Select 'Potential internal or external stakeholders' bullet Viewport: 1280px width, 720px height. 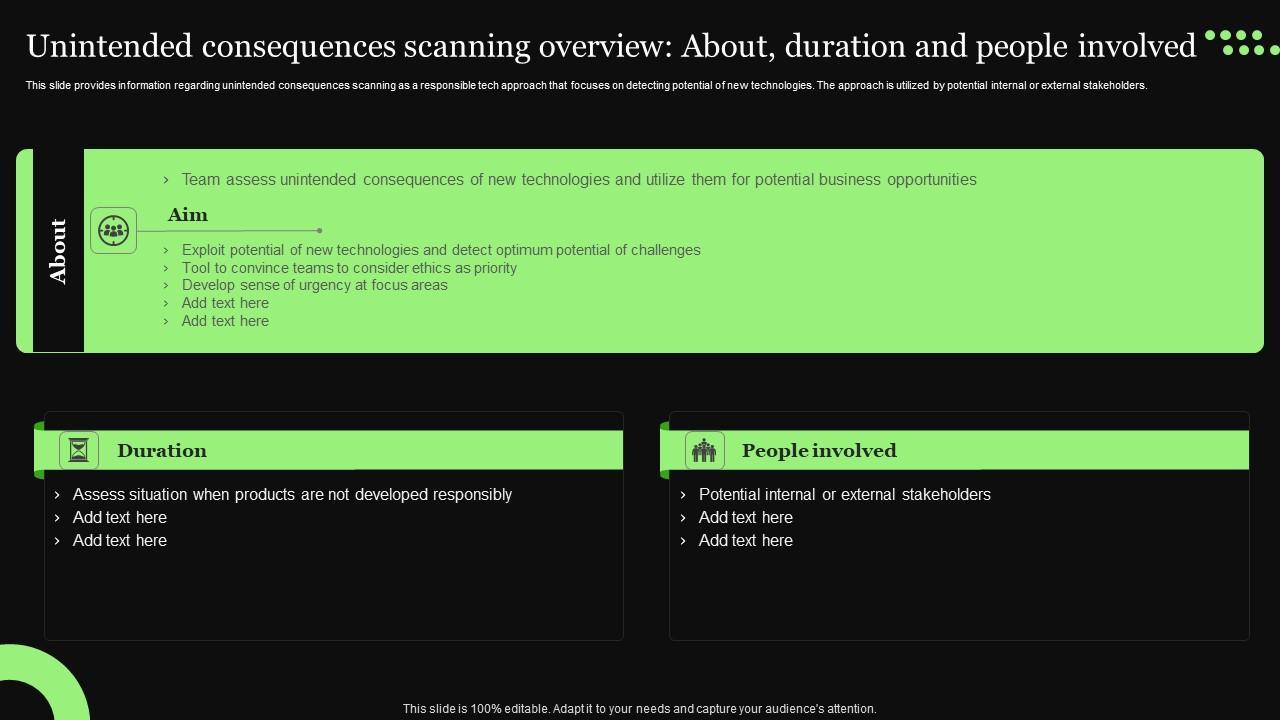tap(844, 495)
